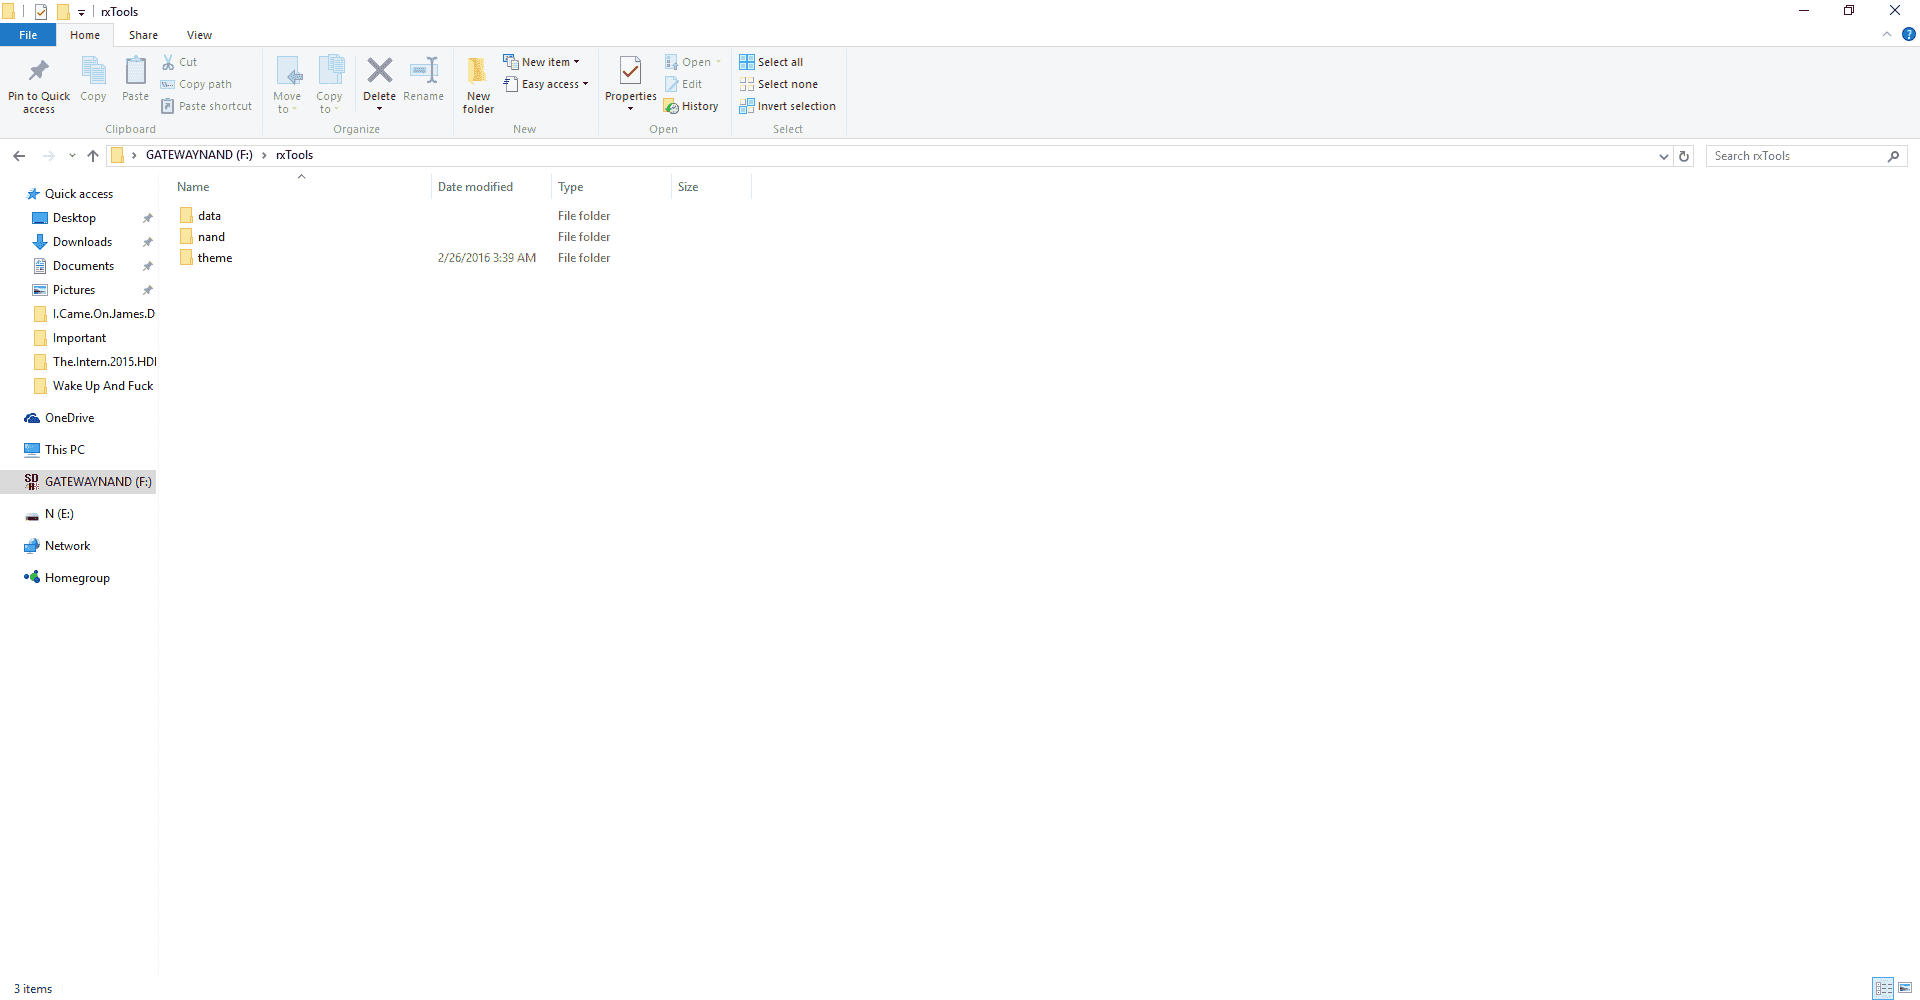This screenshot has width=1920, height=1000.
Task: Switch to the Home ribbon tab
Action: [85, 35]
